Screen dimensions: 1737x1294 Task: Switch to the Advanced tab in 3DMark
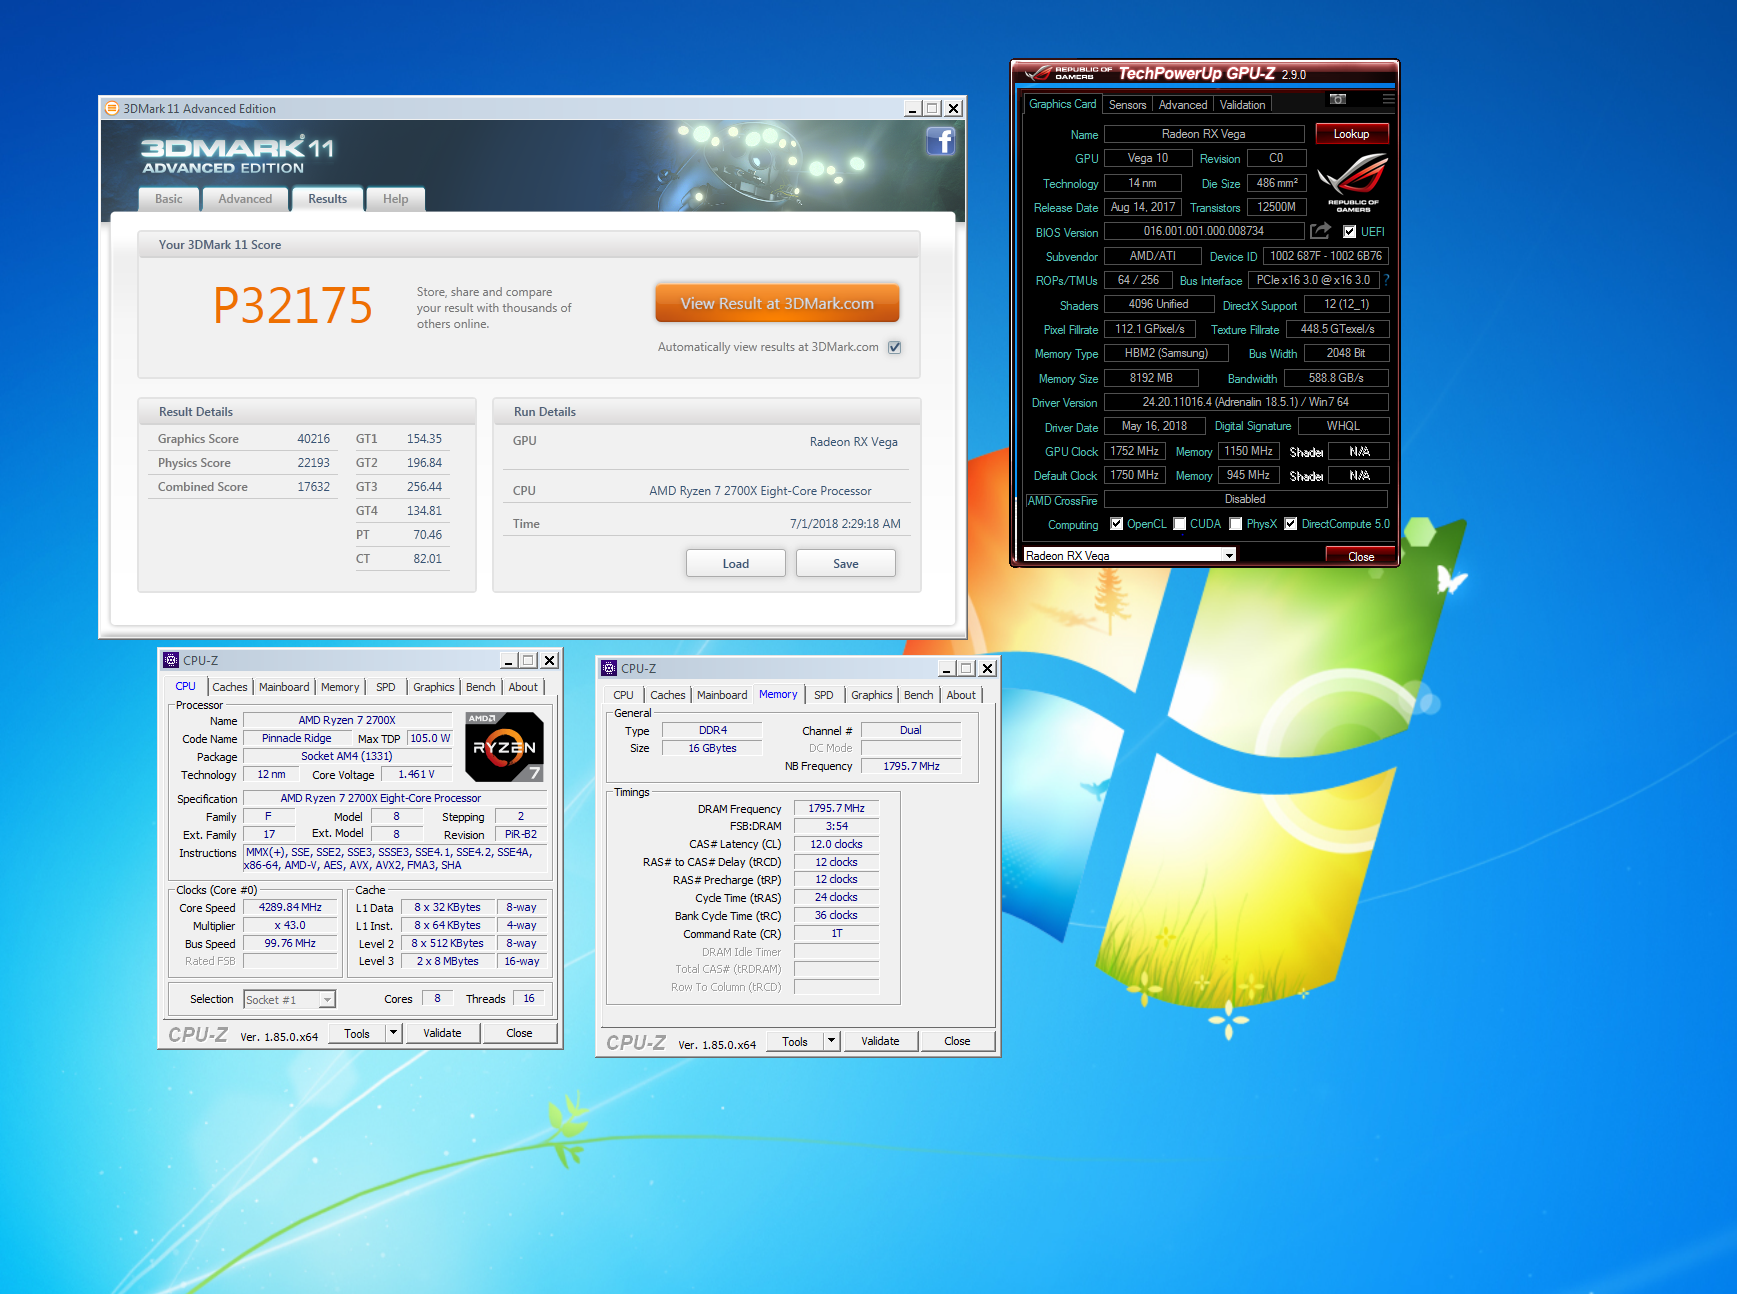coord(245,199)
